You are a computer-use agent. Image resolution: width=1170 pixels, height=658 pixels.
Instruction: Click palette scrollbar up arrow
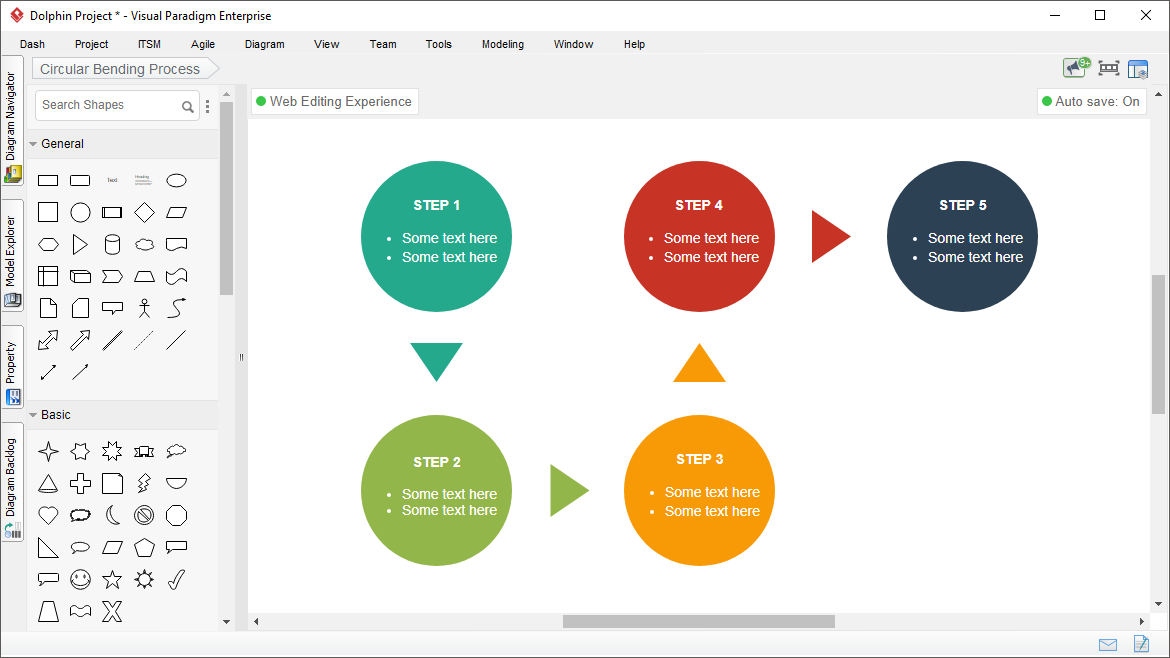(x=227, y=95)
